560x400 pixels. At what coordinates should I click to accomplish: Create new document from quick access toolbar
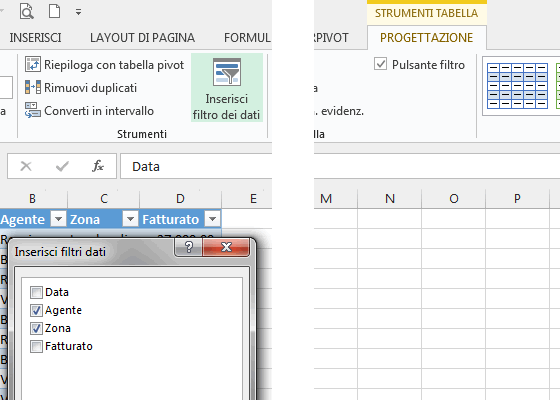(54, 11)
